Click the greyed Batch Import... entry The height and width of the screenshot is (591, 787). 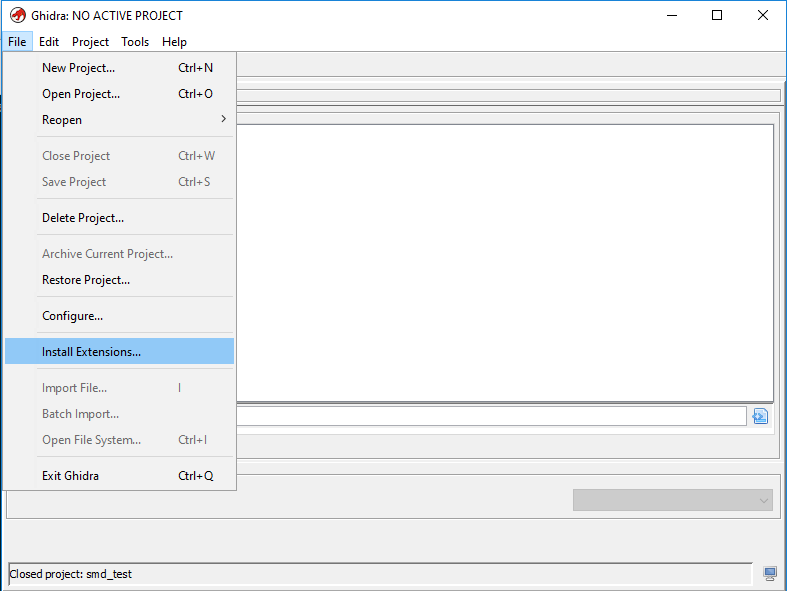(119, 414)
